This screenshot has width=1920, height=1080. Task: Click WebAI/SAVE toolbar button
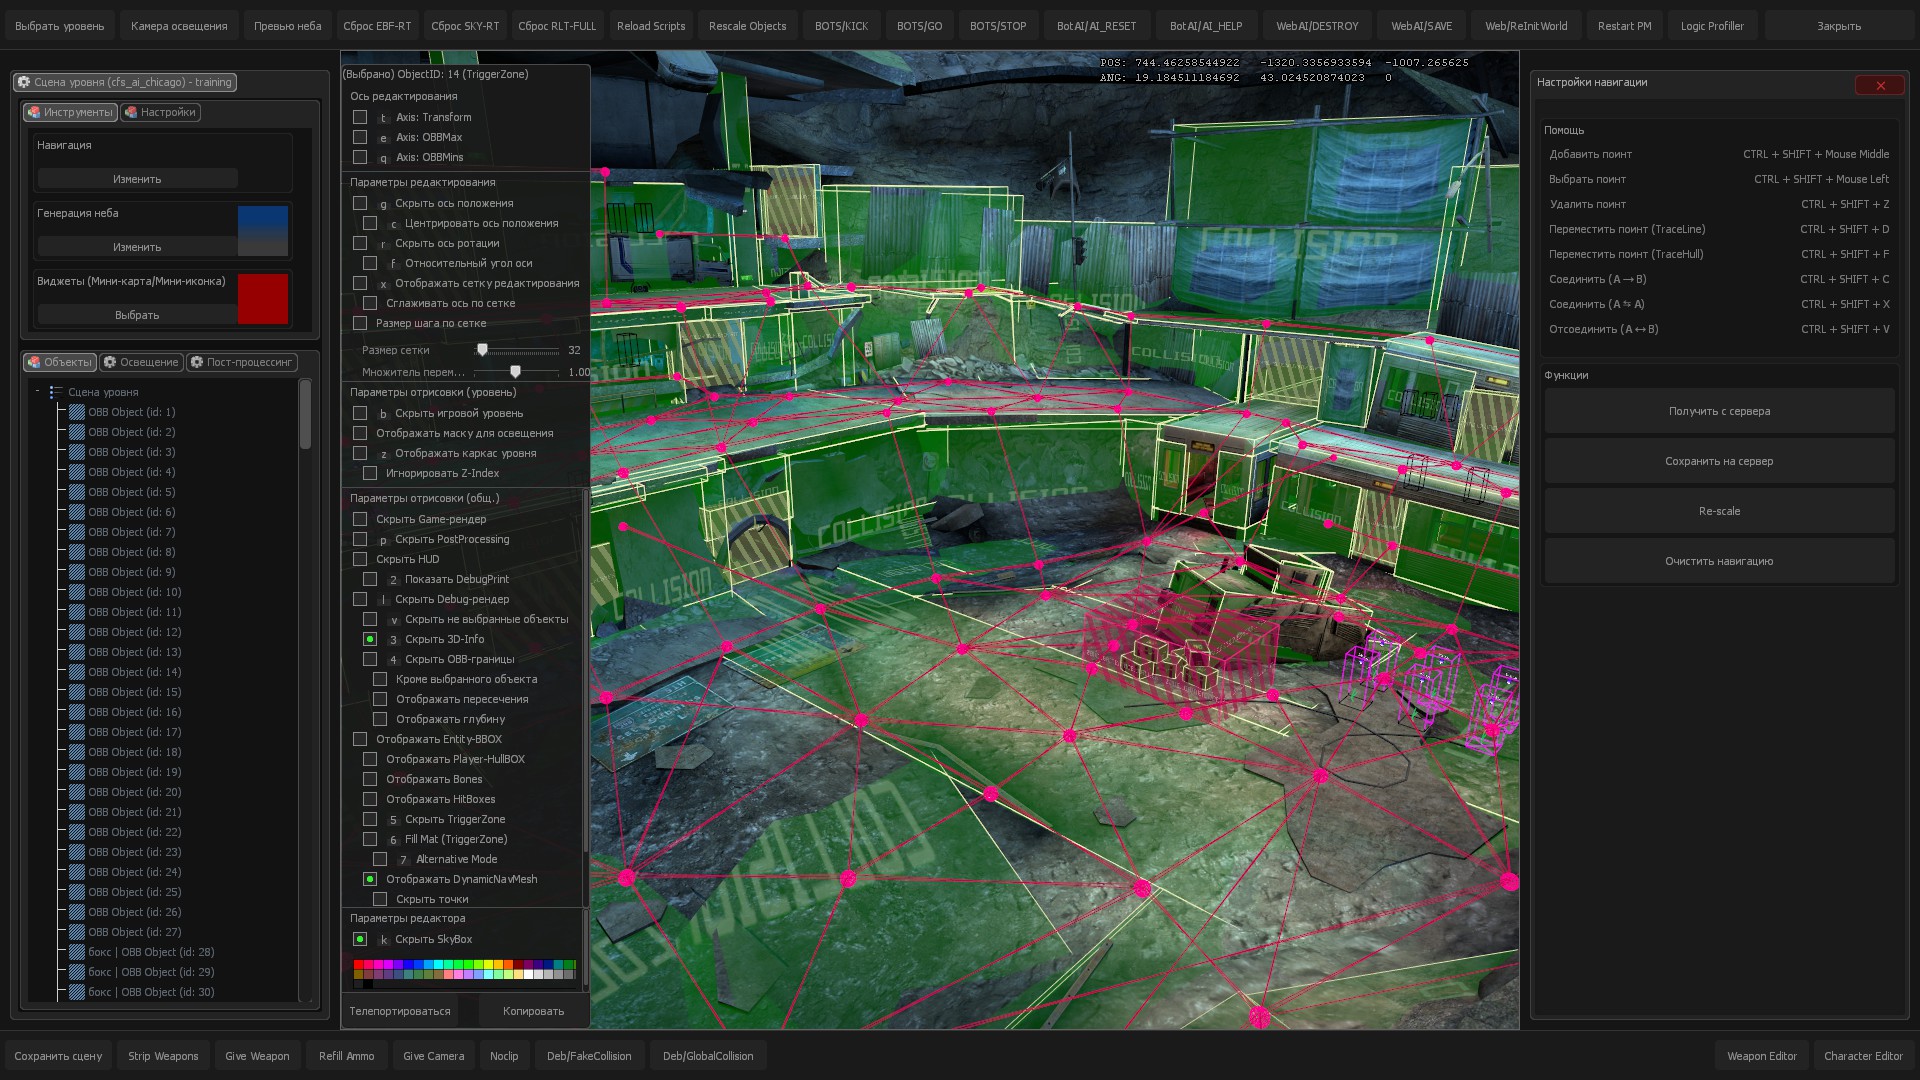1421,26
